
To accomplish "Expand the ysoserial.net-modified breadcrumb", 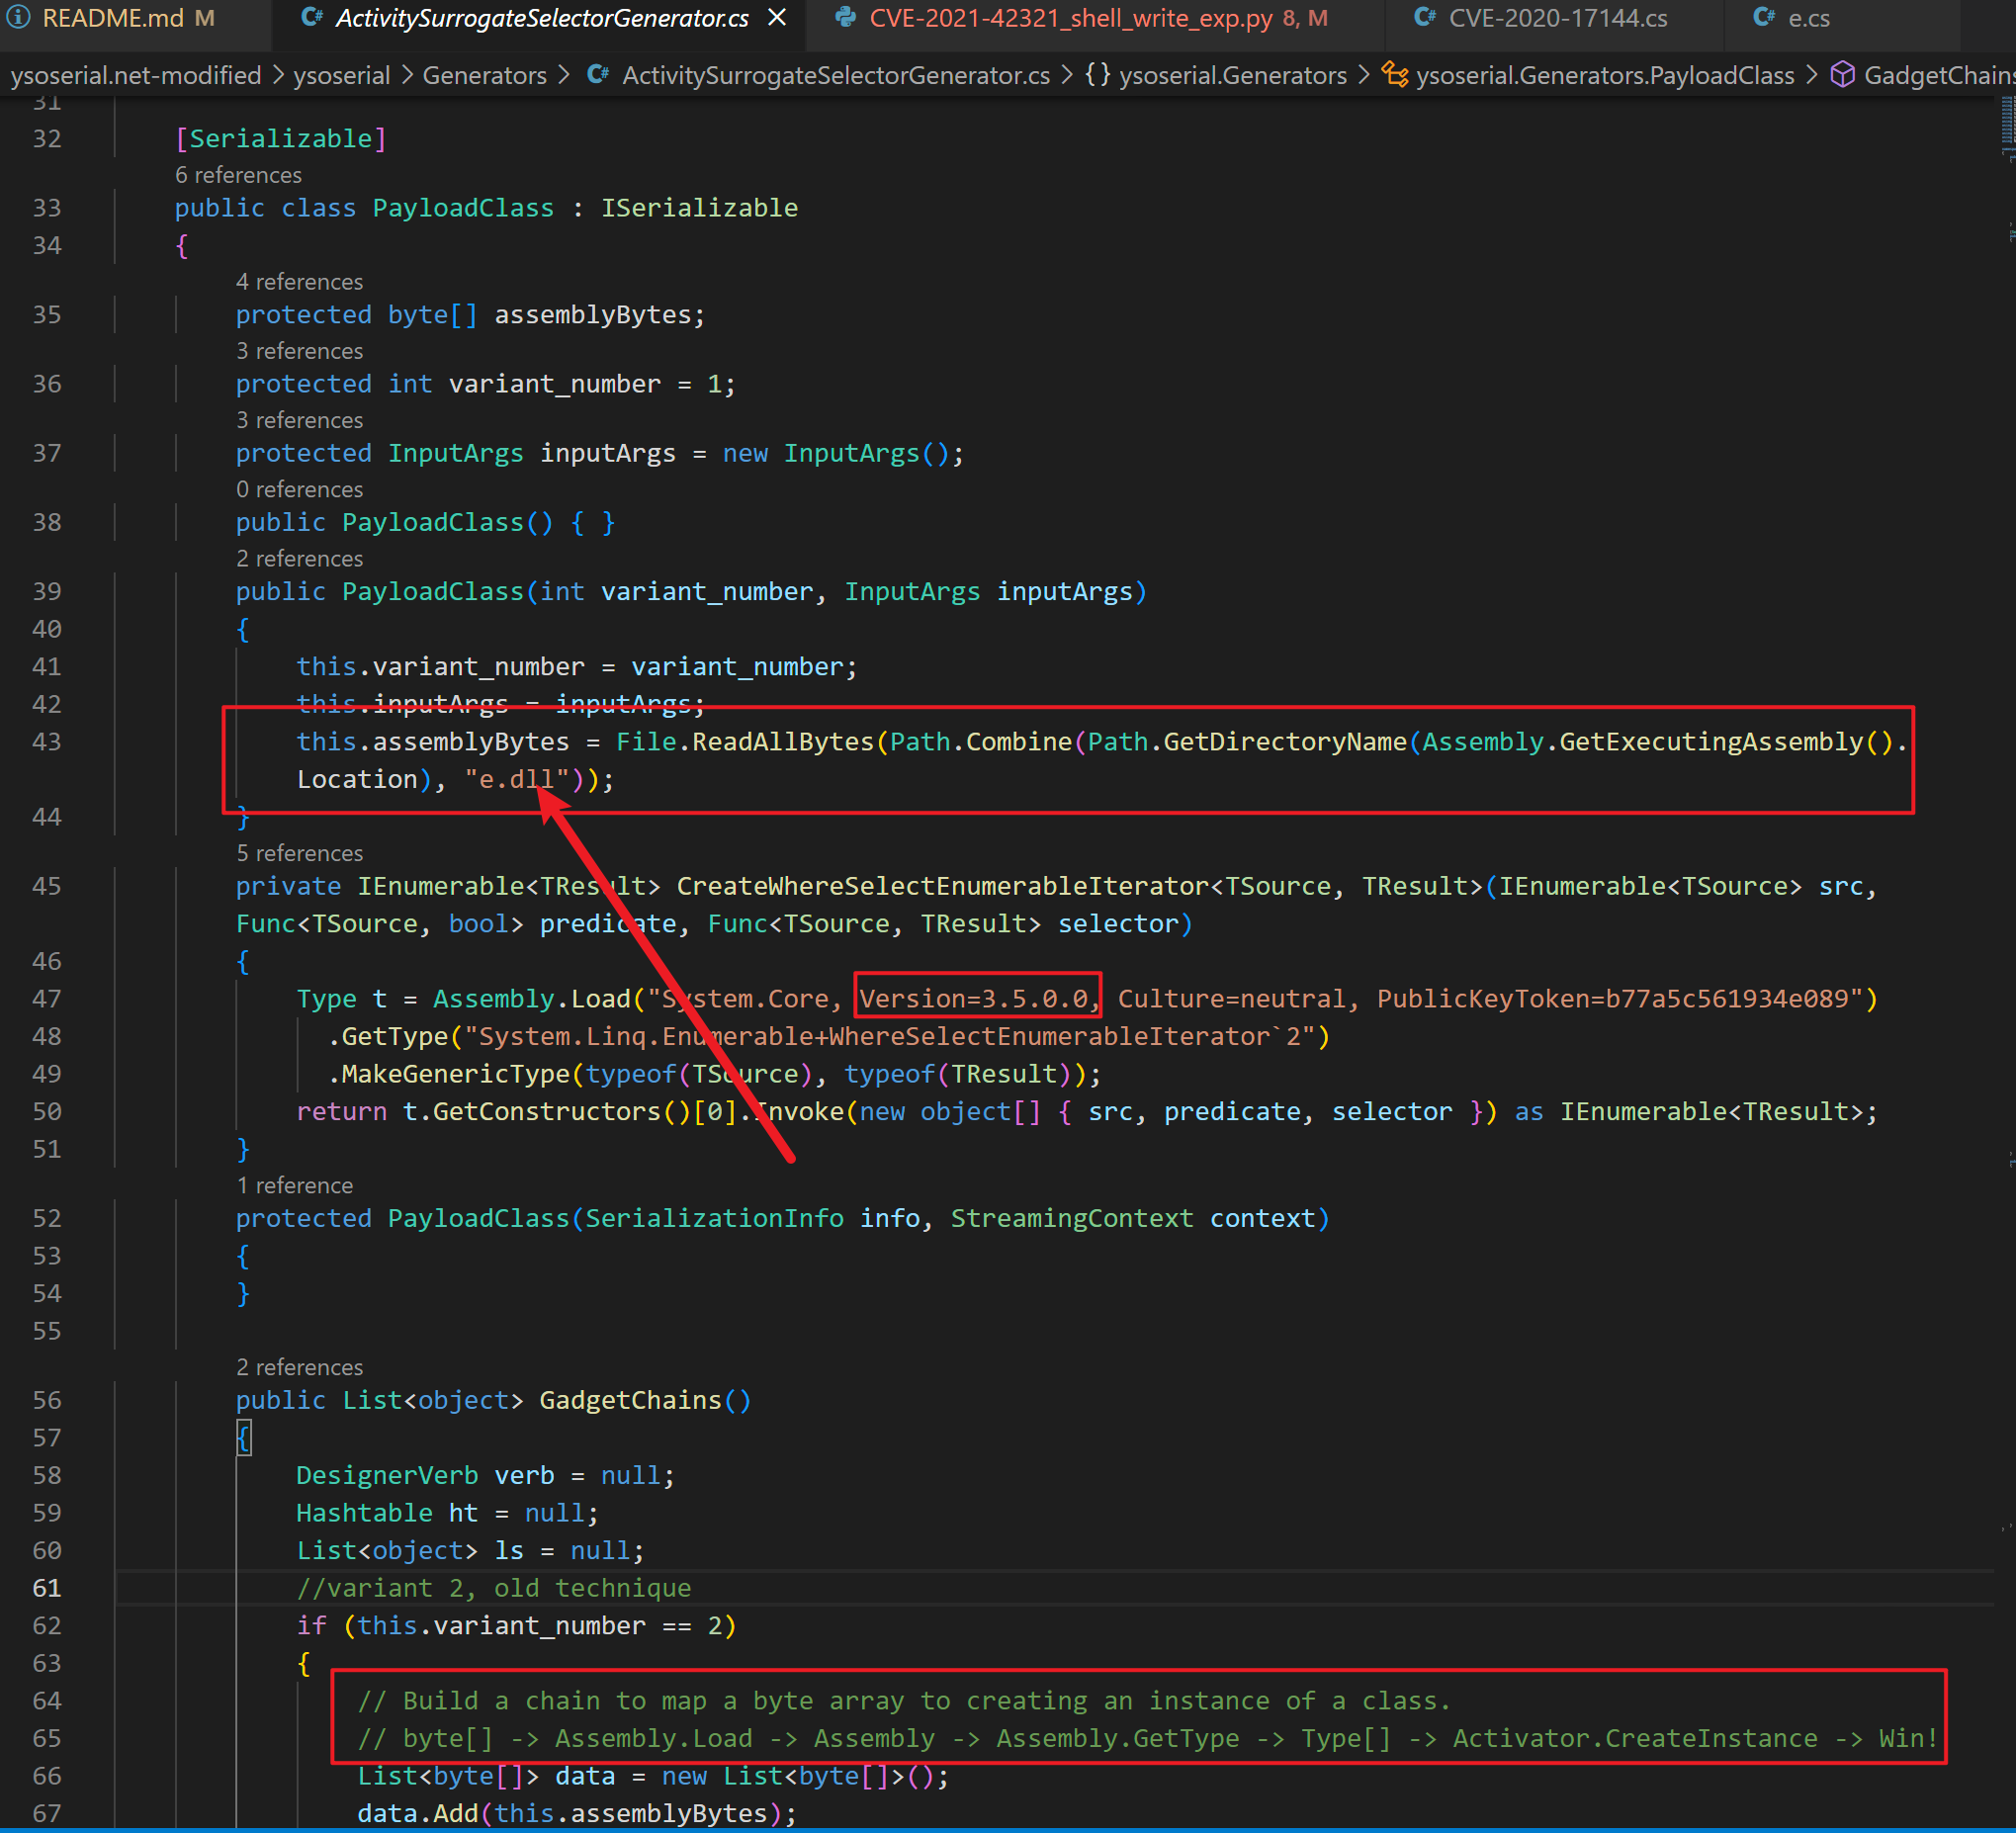I will tap(135, 75).
